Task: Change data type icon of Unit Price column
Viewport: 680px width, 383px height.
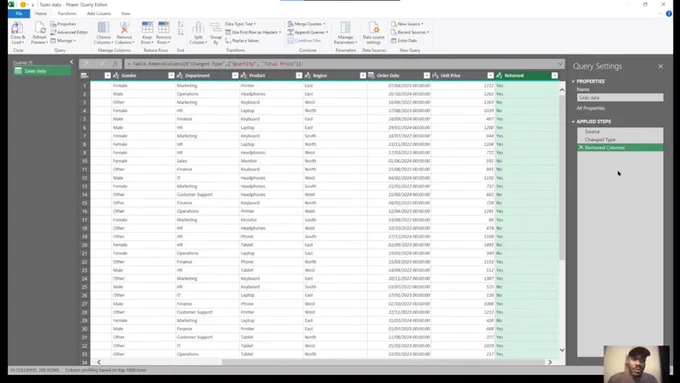Action: click(435, 75)
